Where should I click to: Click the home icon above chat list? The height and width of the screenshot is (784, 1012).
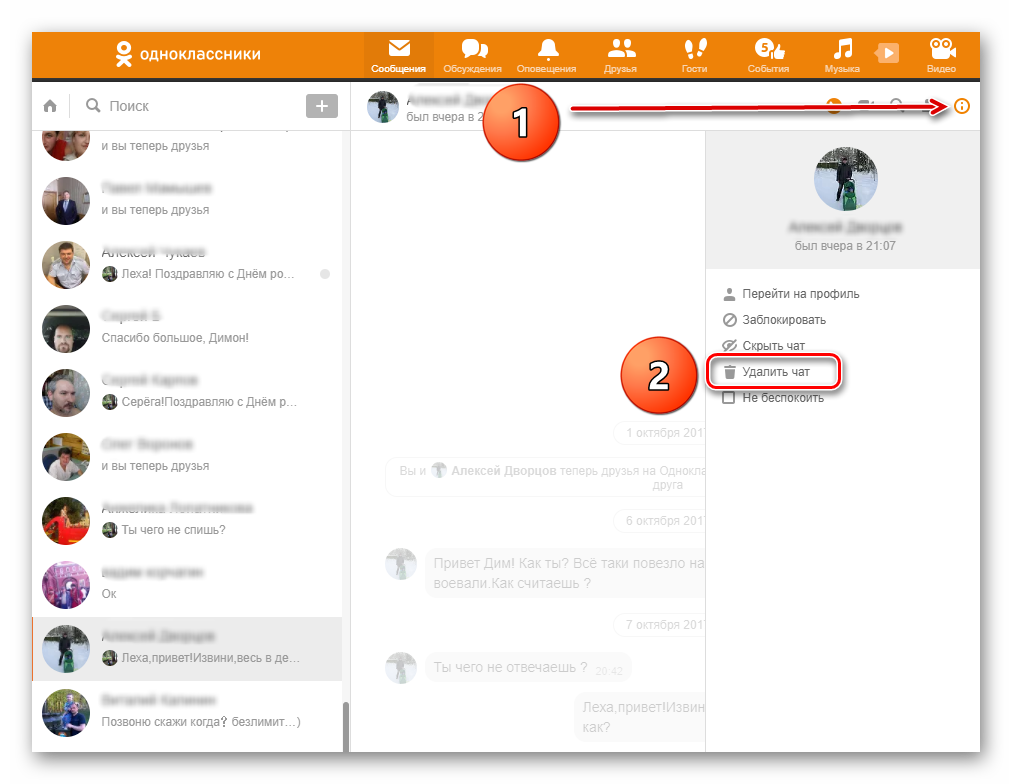(x=50, y=106)
